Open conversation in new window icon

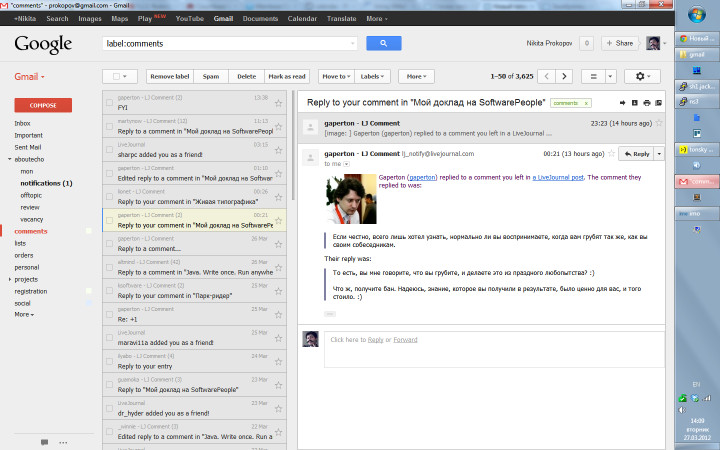point(658,103)
